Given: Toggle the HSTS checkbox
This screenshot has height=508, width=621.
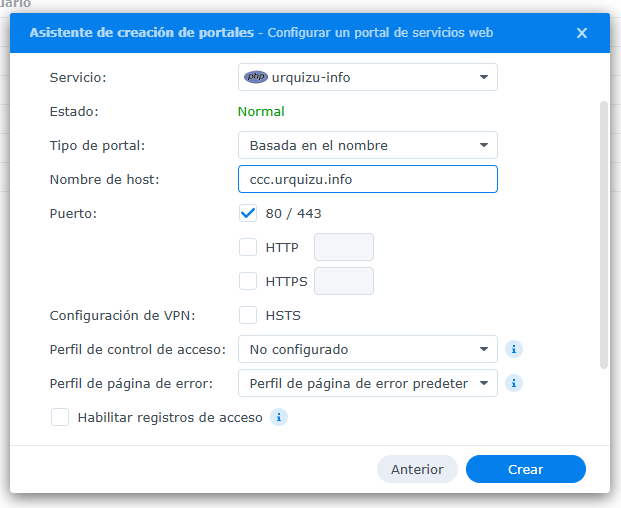Looking at the screenshot, I should pos(249,315).
